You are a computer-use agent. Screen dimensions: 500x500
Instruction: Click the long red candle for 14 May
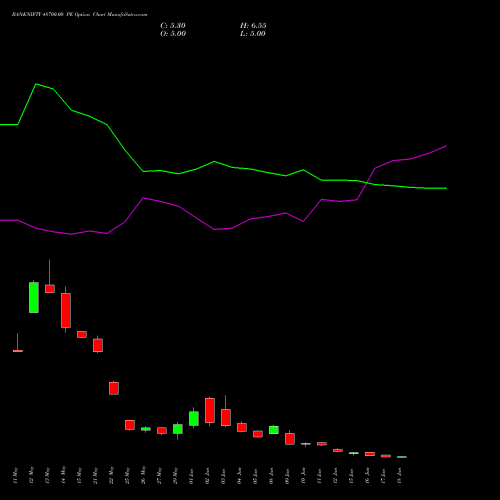66,310
